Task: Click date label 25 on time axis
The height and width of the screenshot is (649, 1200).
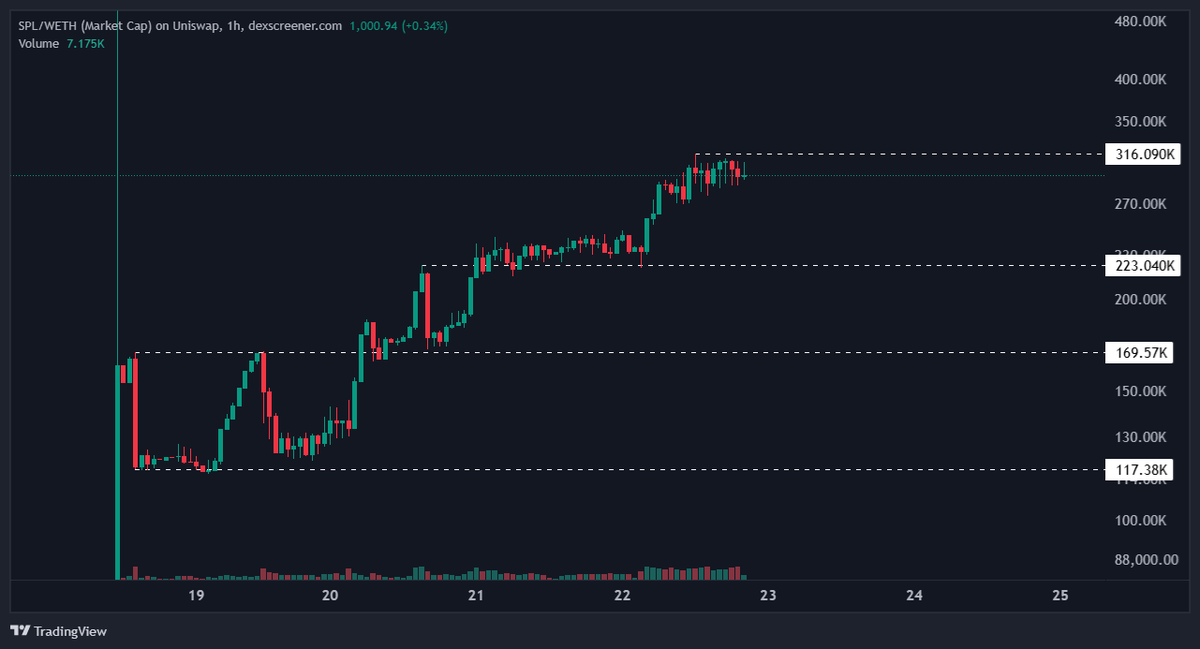Action: point(1061,596)
